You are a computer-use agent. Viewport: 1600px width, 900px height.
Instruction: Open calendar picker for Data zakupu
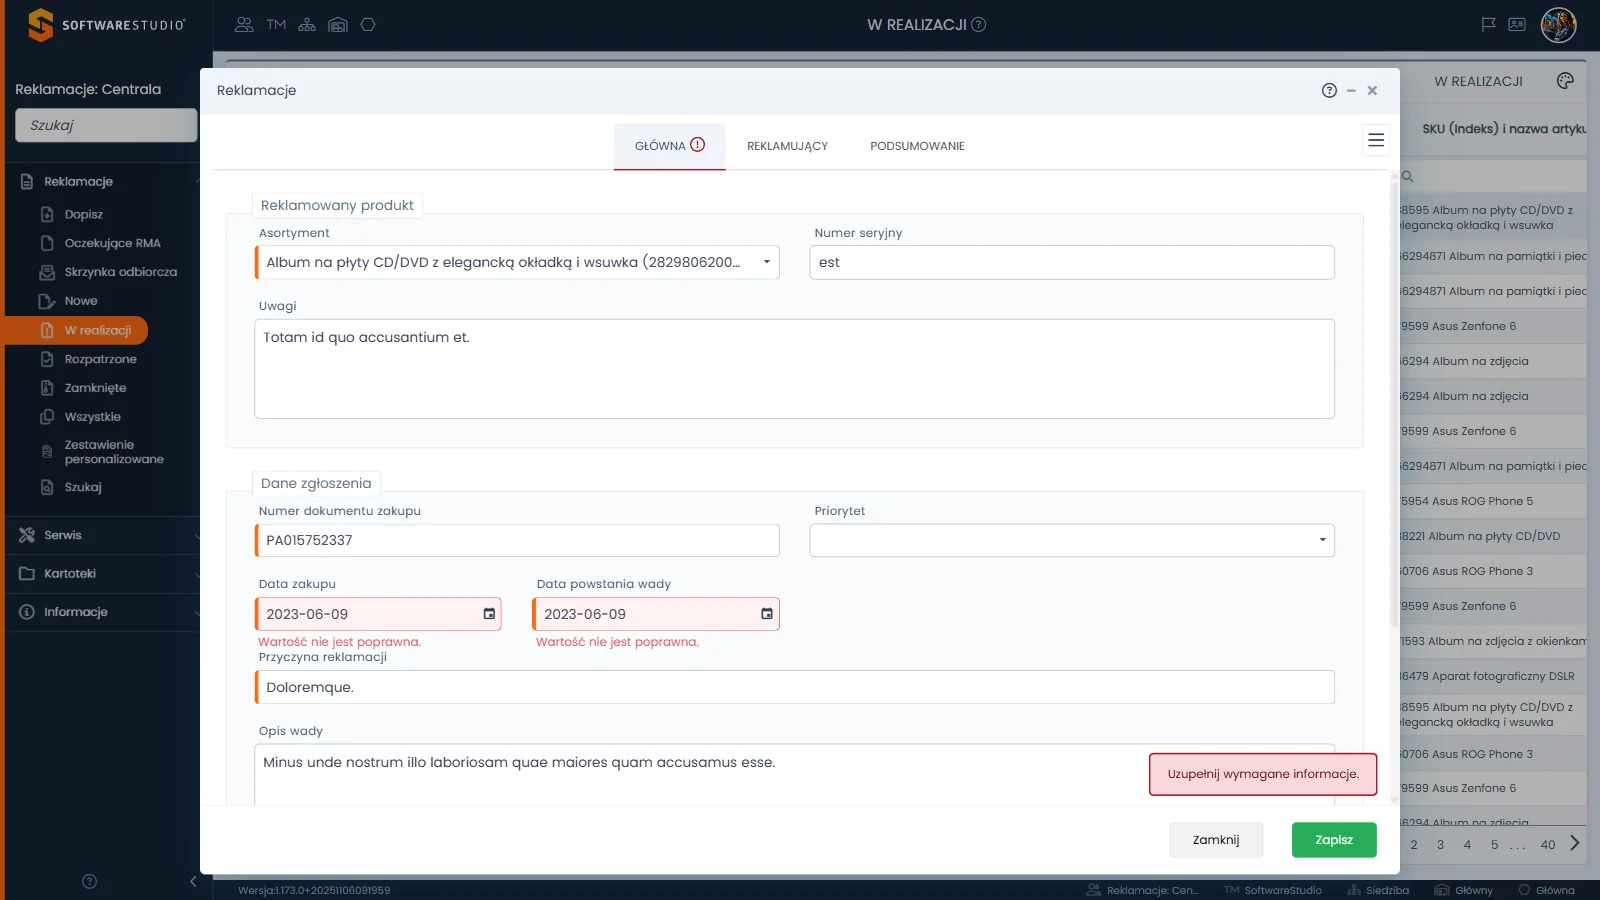coord(489,614)
